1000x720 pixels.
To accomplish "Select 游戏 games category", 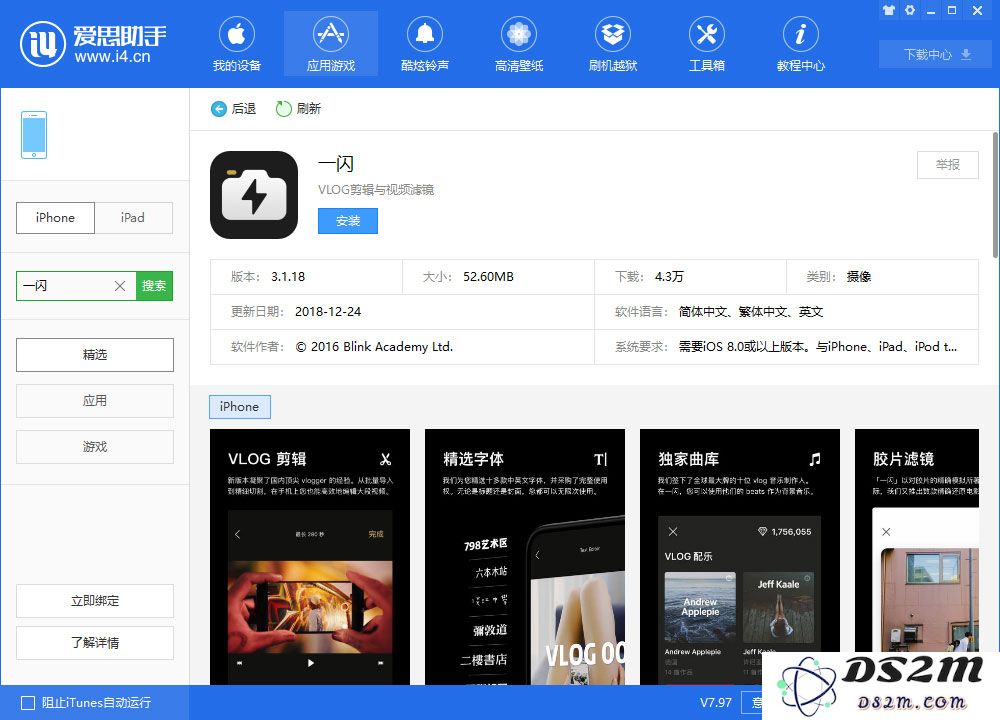I will click(95, 446).
